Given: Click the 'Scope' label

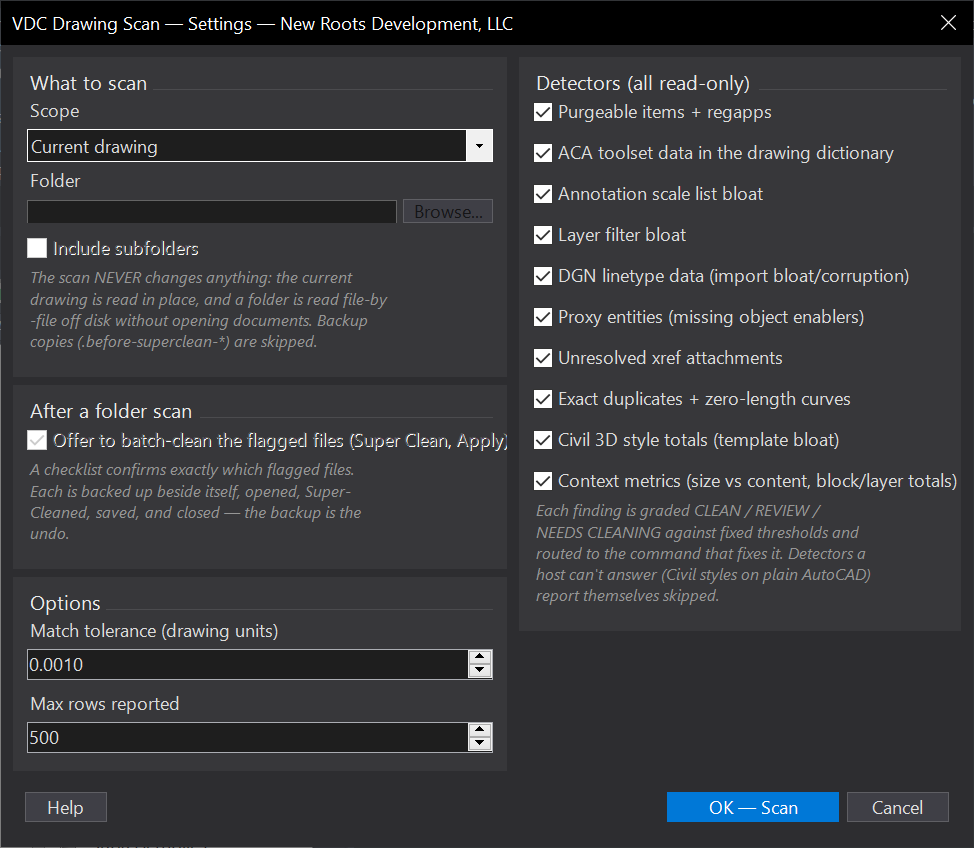Looking at the screenshot, I should pyautogui.click(x=55, y=111).
